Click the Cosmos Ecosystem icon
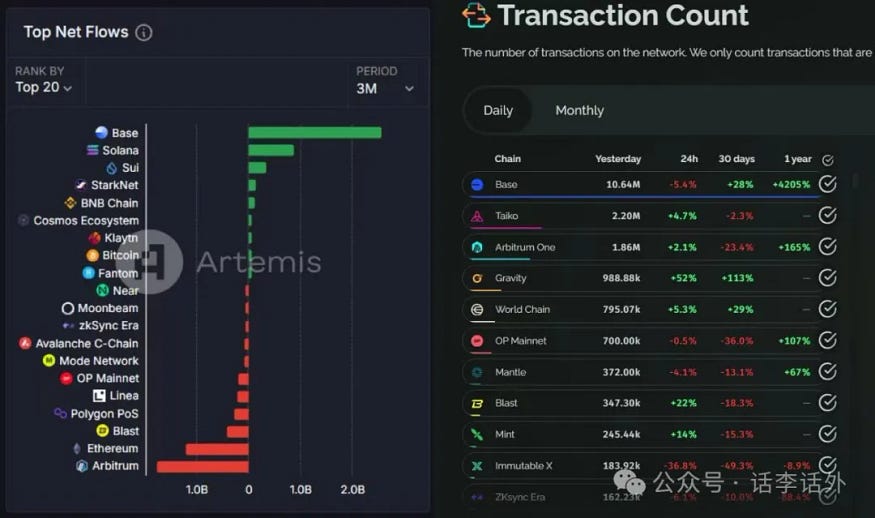 (23, 220)
